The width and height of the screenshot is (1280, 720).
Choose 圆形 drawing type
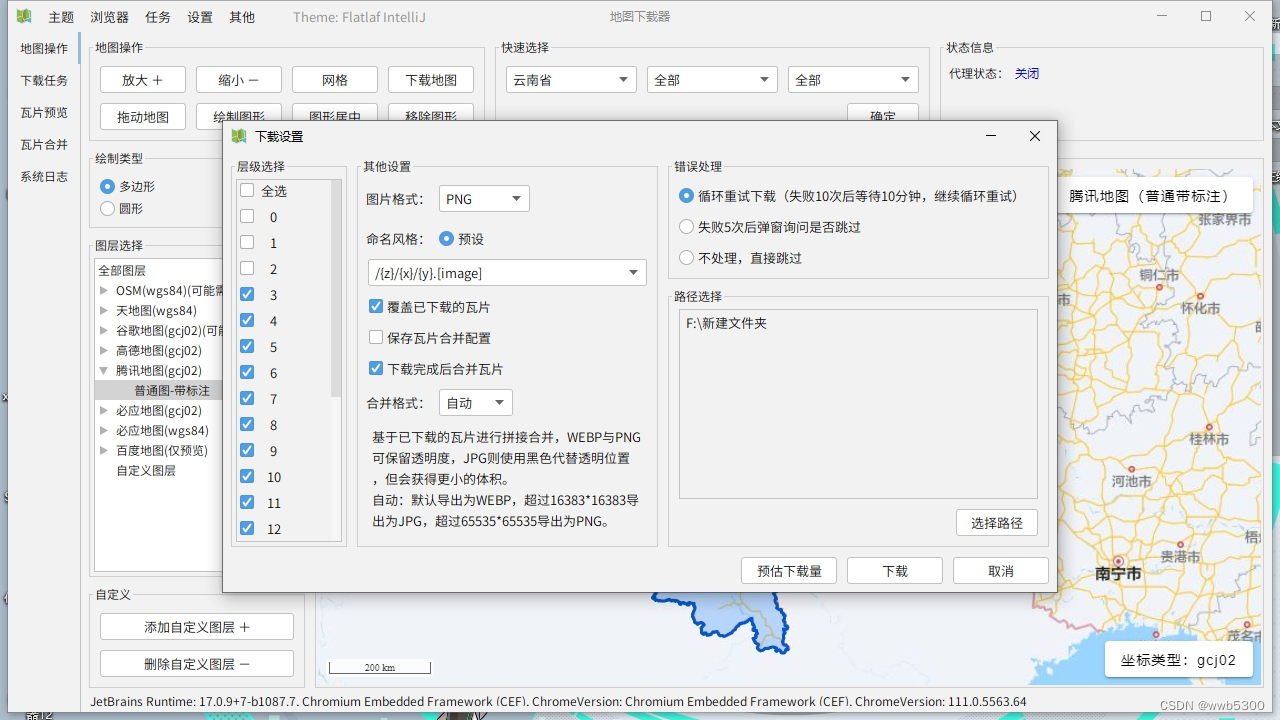point(108,209)
